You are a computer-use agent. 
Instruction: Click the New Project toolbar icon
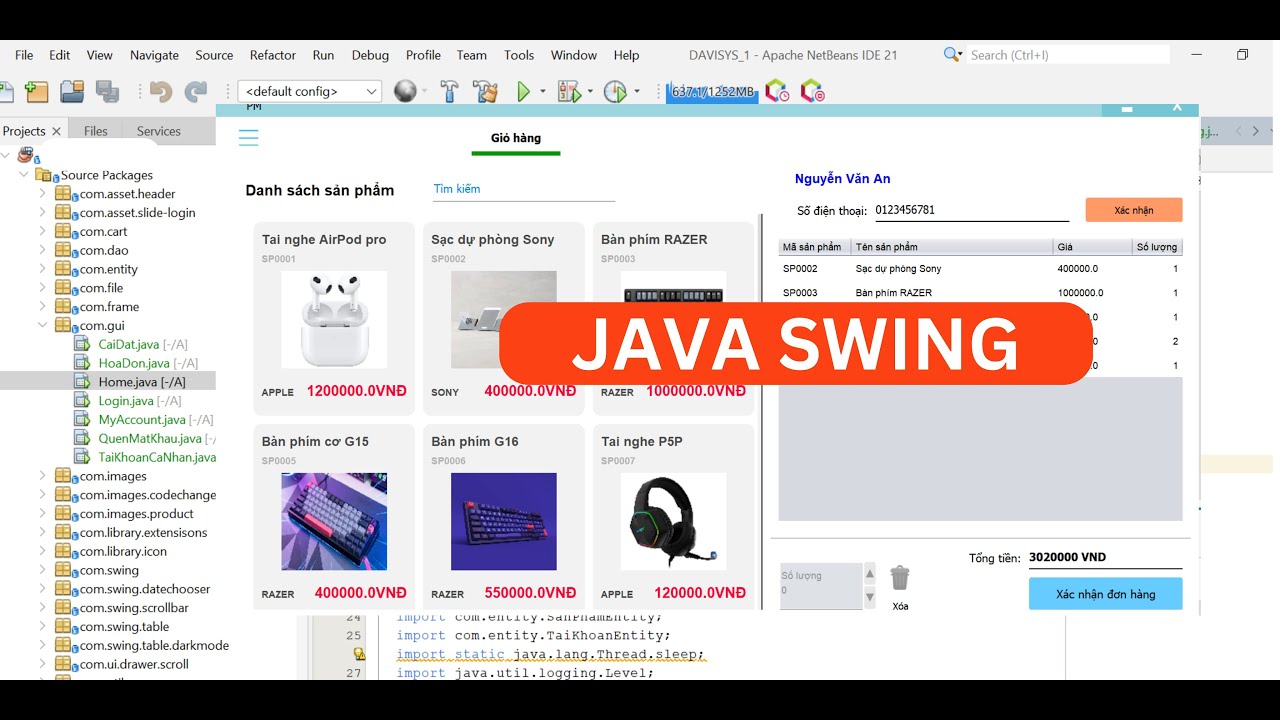click(x=37, y=91)
